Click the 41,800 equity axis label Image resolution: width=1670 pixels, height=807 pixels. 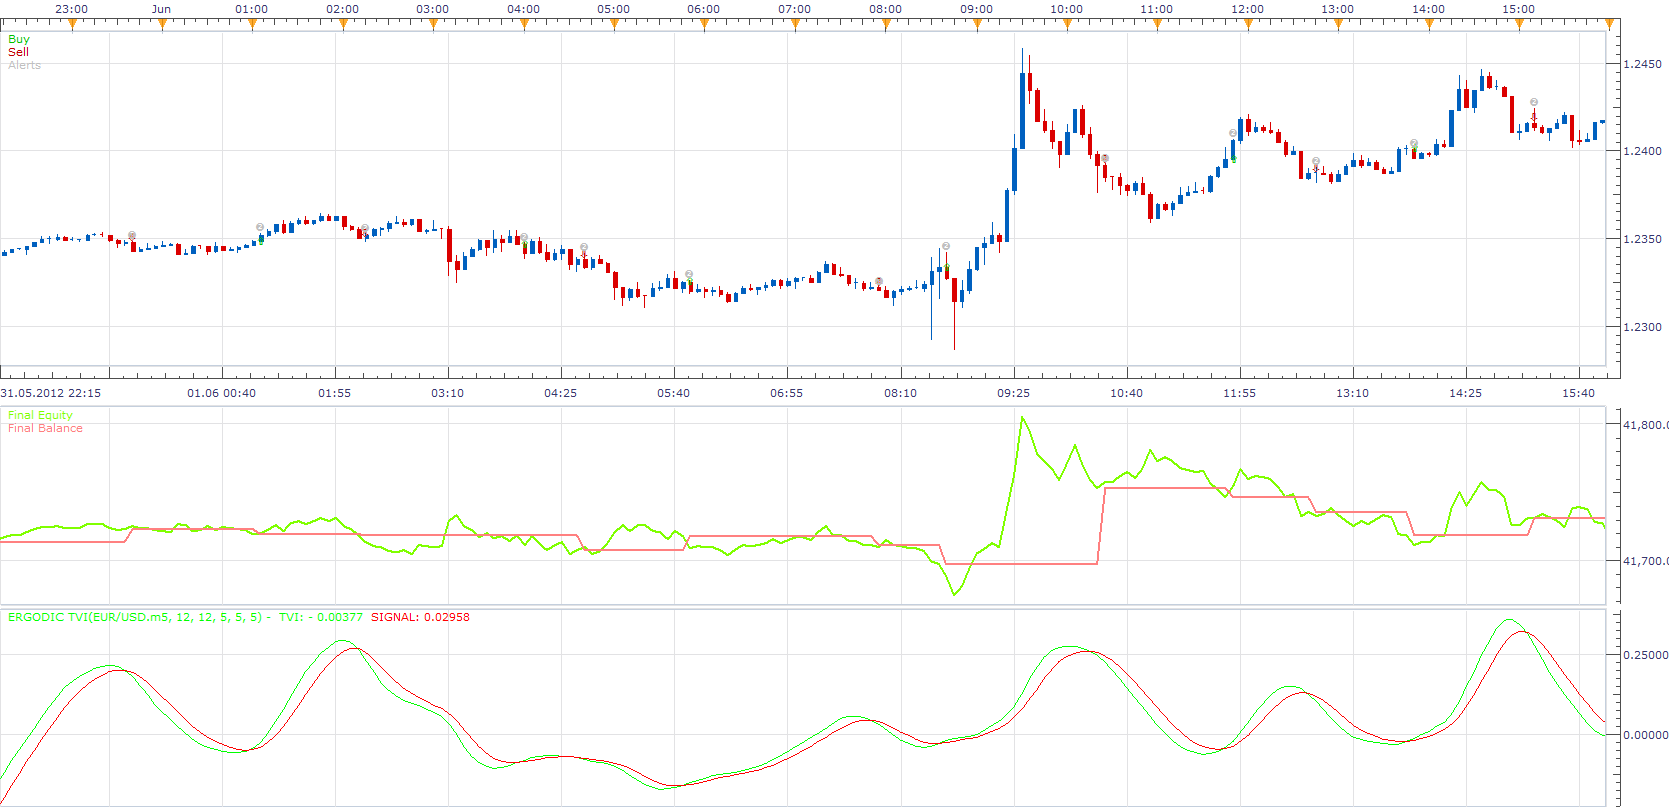1645,425
